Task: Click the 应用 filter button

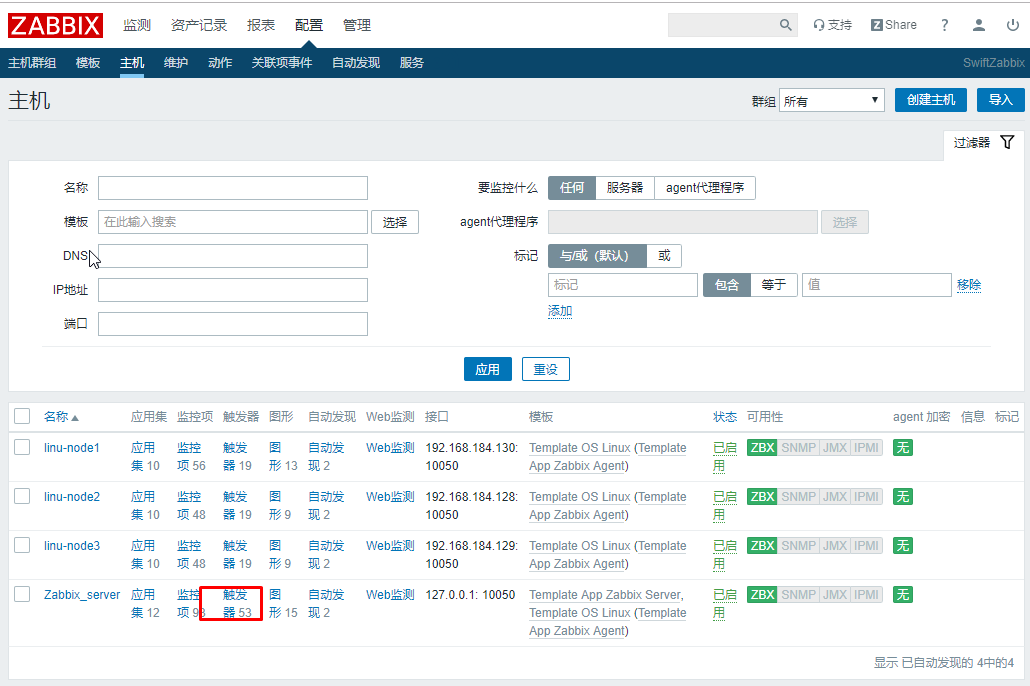Action: point(487,369)
